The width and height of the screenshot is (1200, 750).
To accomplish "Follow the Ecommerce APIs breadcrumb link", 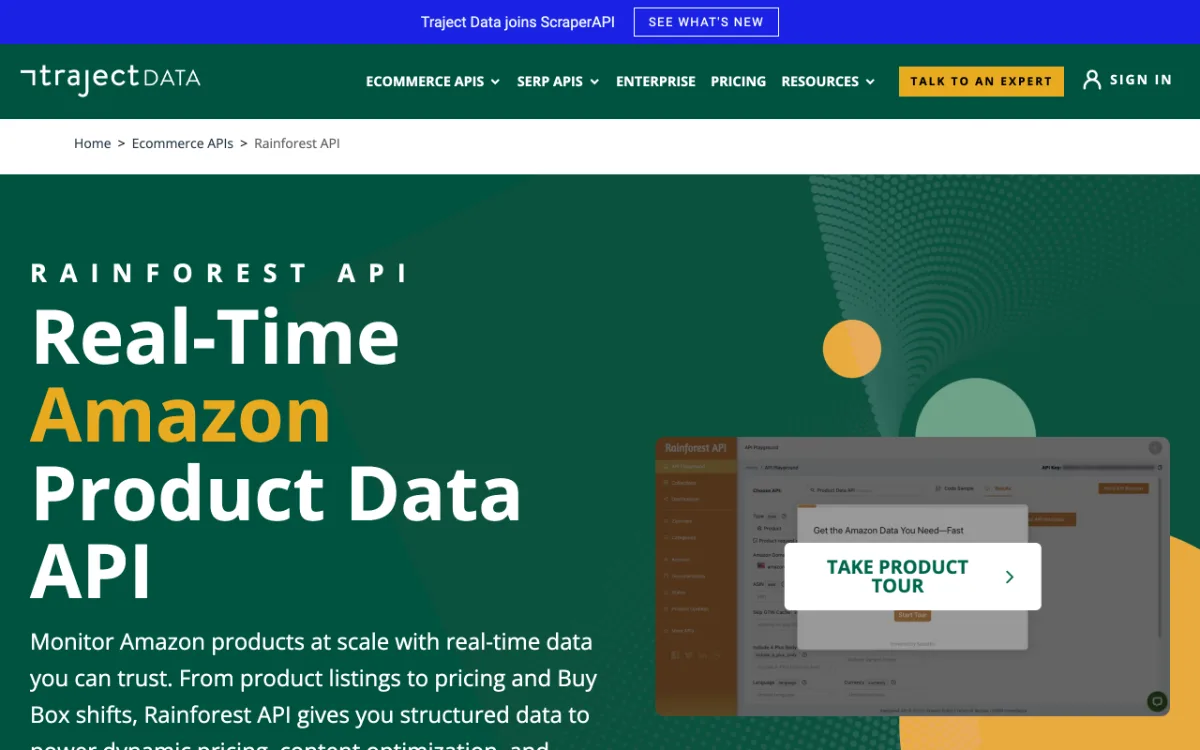I will [x=182, y=144].
